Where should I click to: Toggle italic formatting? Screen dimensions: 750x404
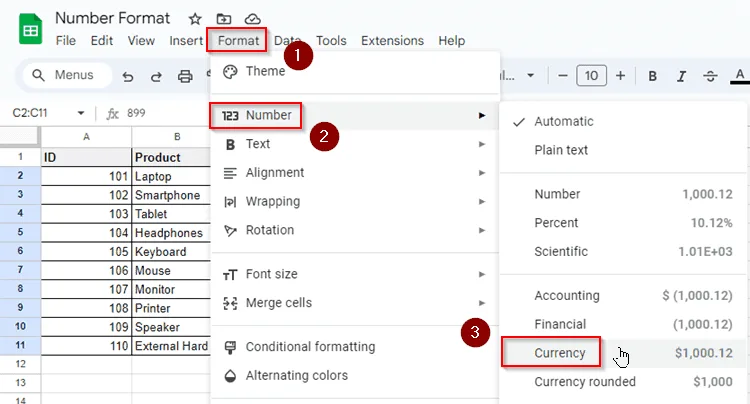coord(681,76)
